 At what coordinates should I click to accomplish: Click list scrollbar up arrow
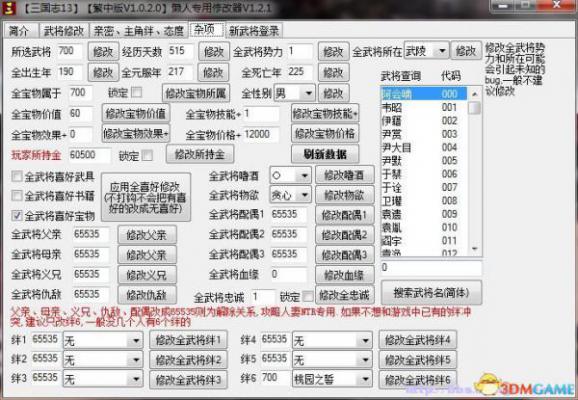(475, 94)
